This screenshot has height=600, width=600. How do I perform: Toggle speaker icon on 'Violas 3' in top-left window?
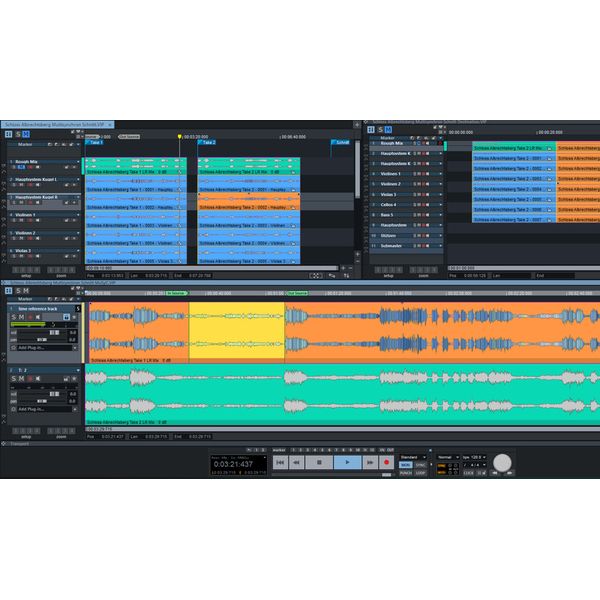click(x=38, y=256)
